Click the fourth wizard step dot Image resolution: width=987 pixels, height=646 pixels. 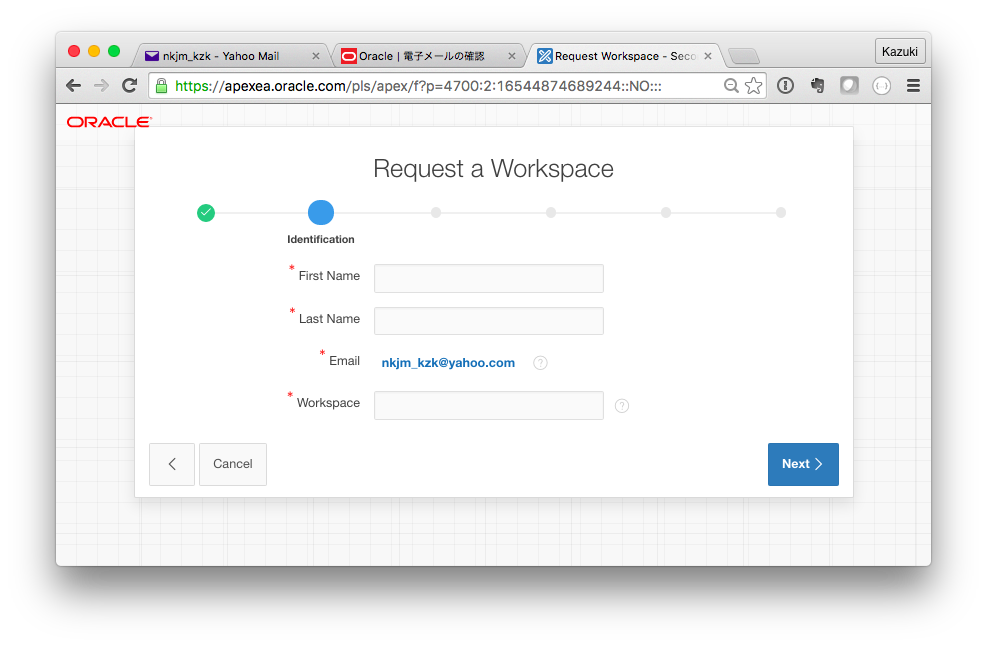tap(551, 213)
